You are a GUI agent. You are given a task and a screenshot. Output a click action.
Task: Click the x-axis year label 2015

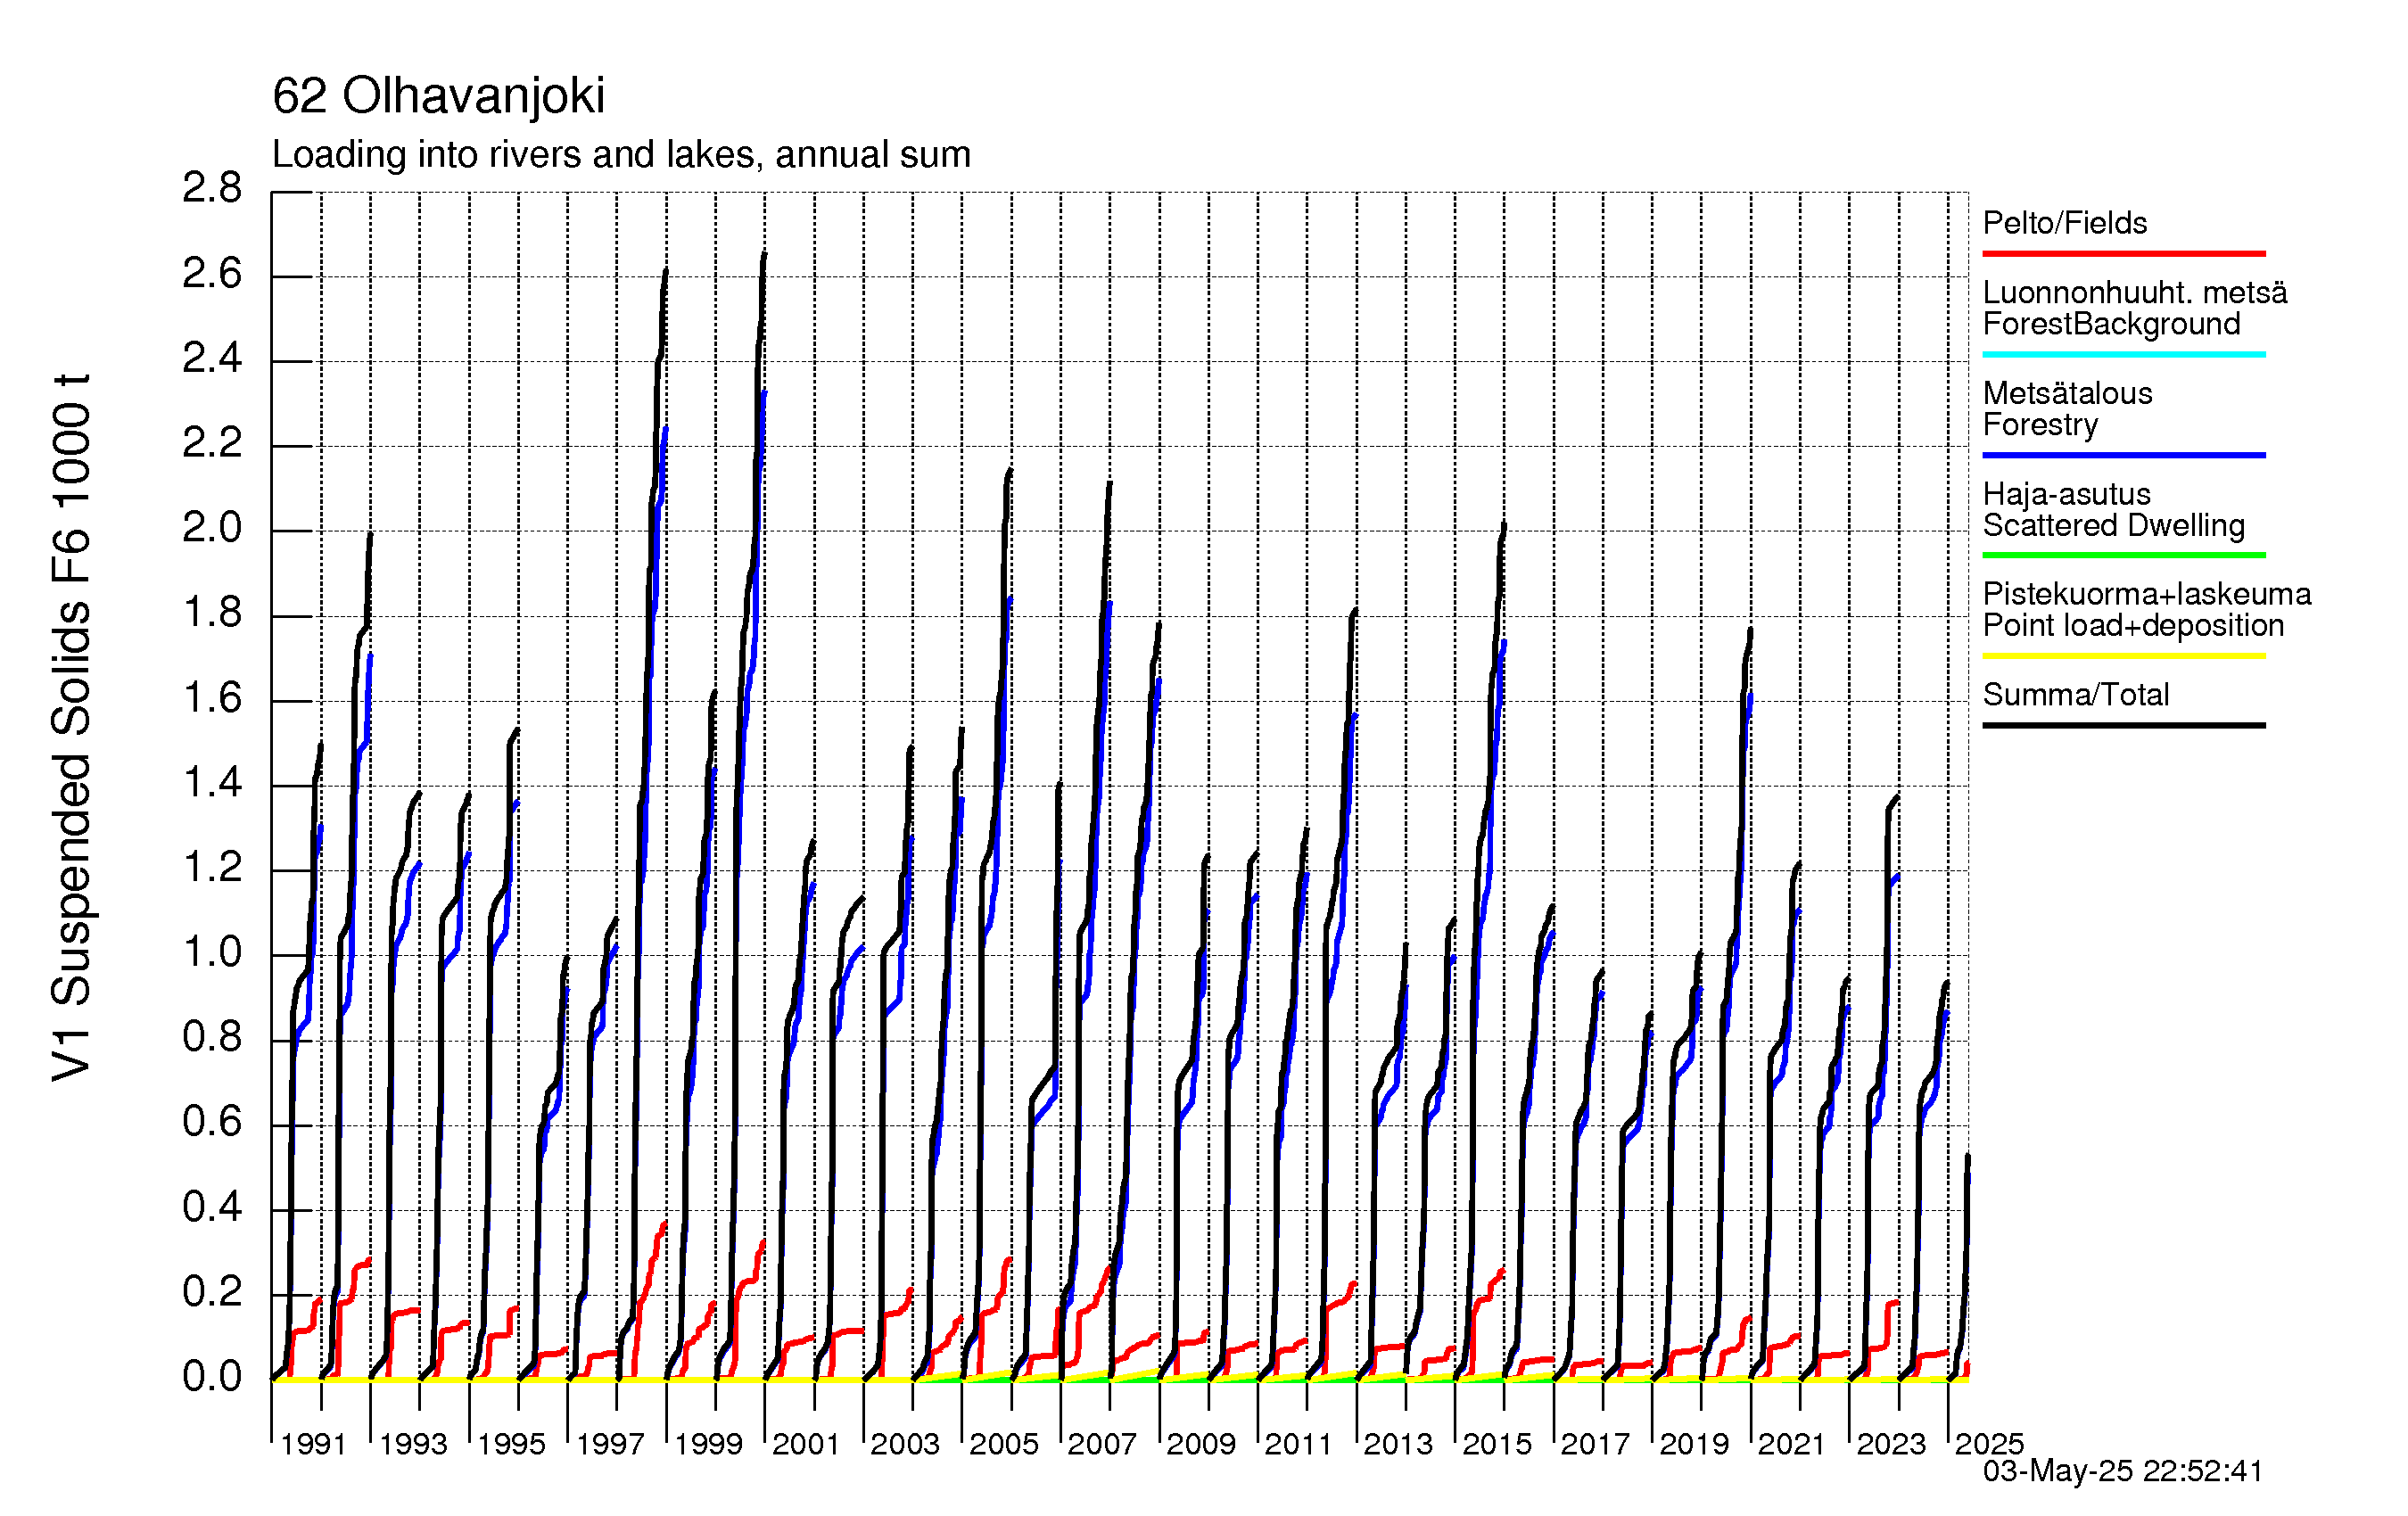pyautogui.click(x=1497, y=1444)
